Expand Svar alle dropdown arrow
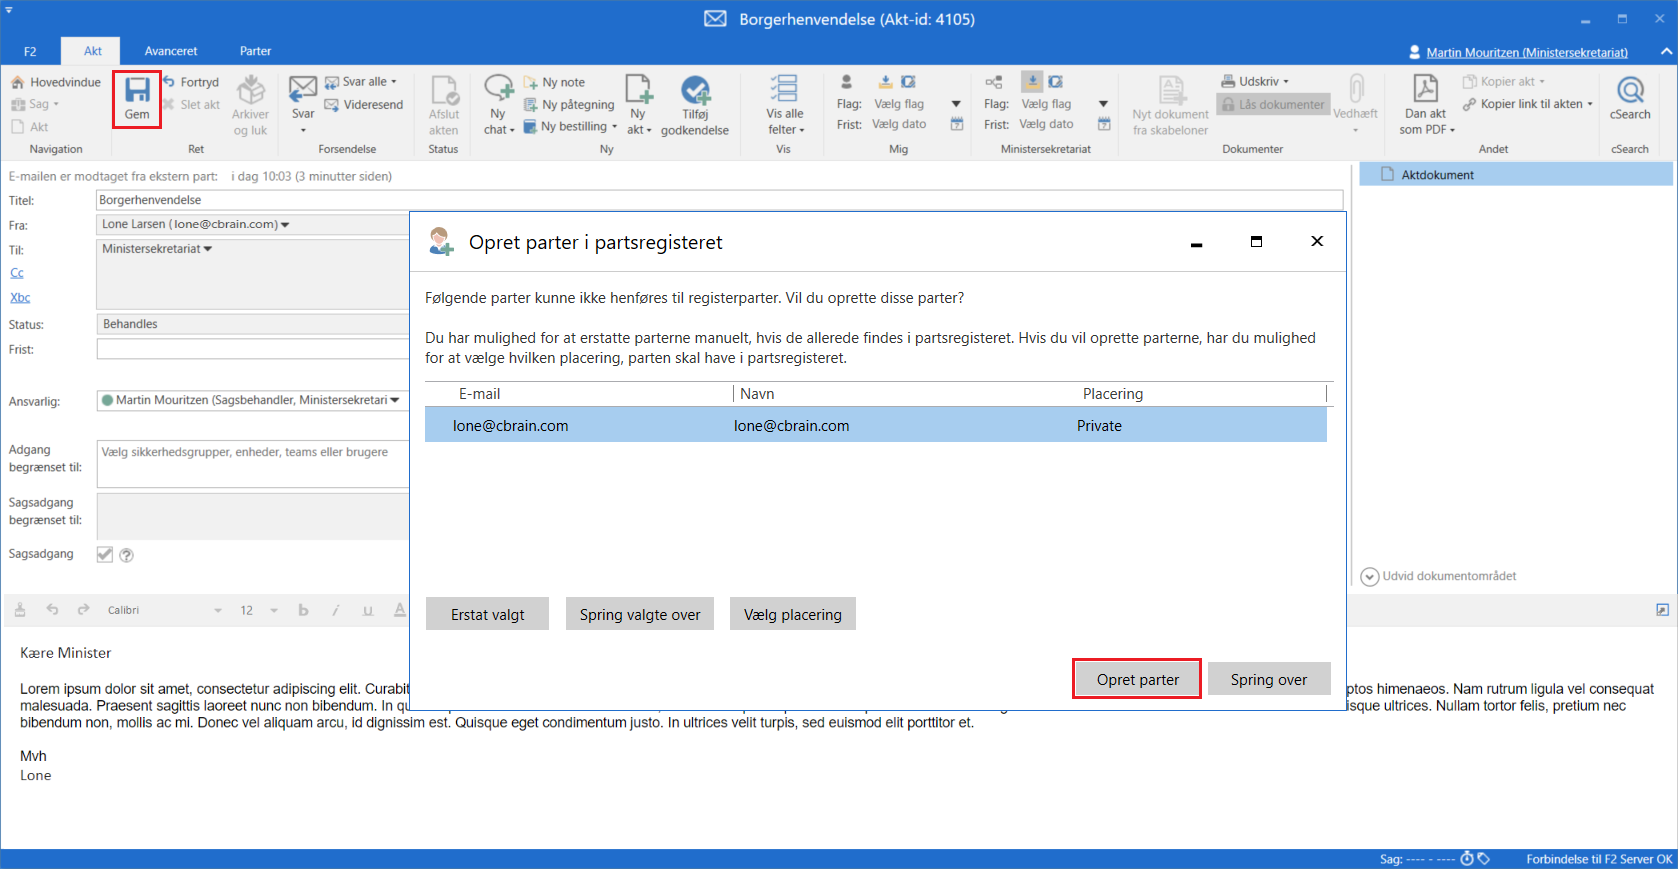The width and height of the screenshot is (1678, 869). tap(394, 82)
